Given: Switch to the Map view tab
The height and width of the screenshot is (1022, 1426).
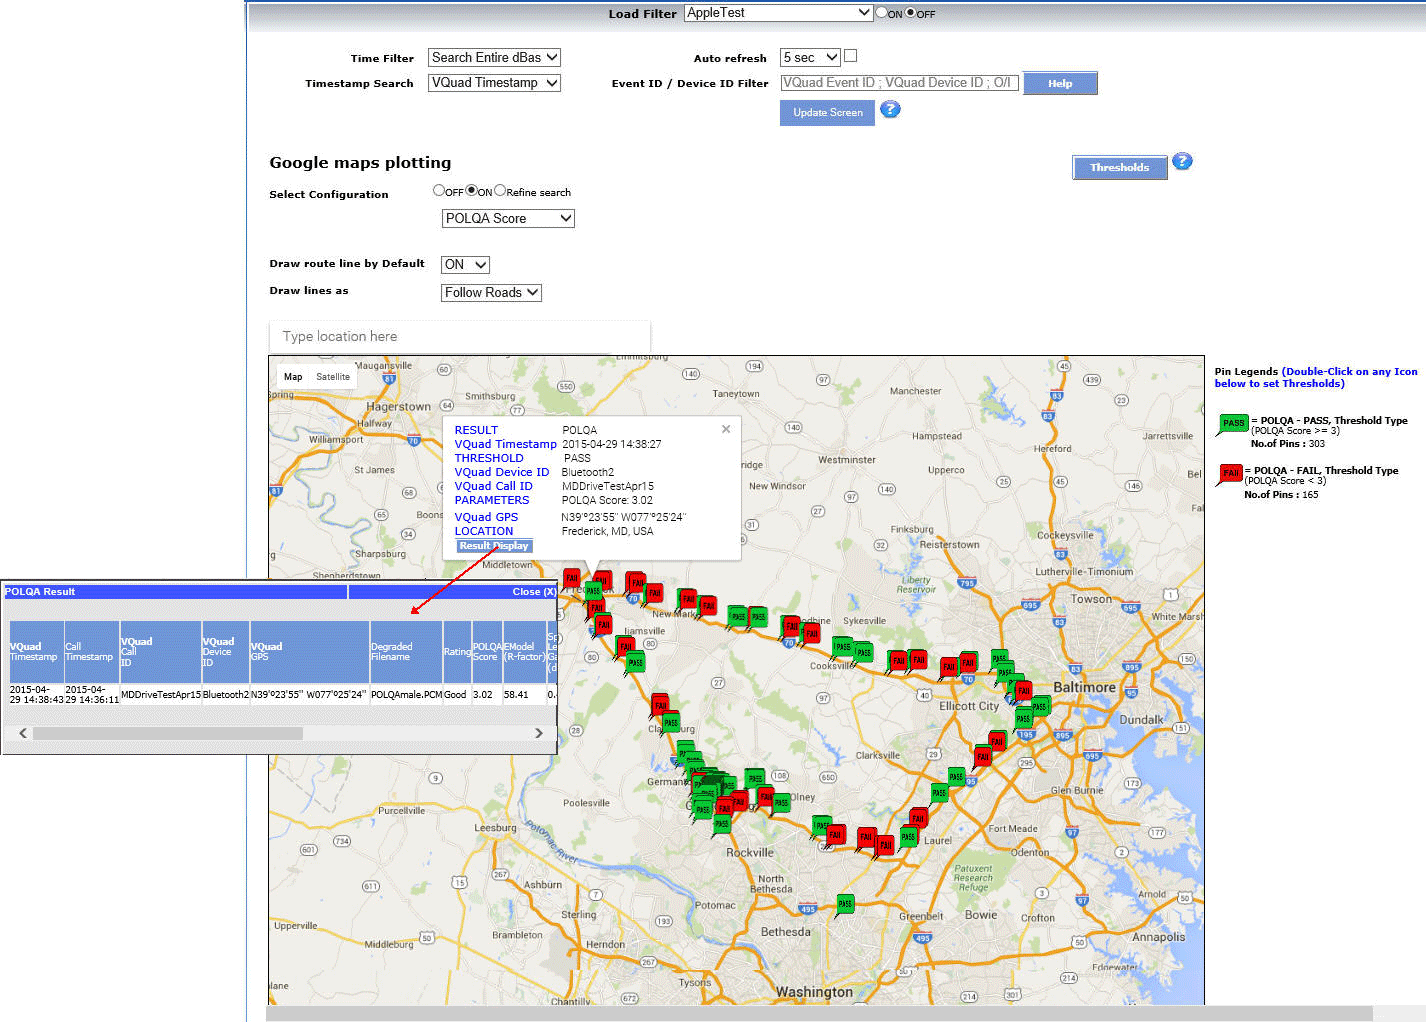Looking at the screenshot, I should coord(293,377).
